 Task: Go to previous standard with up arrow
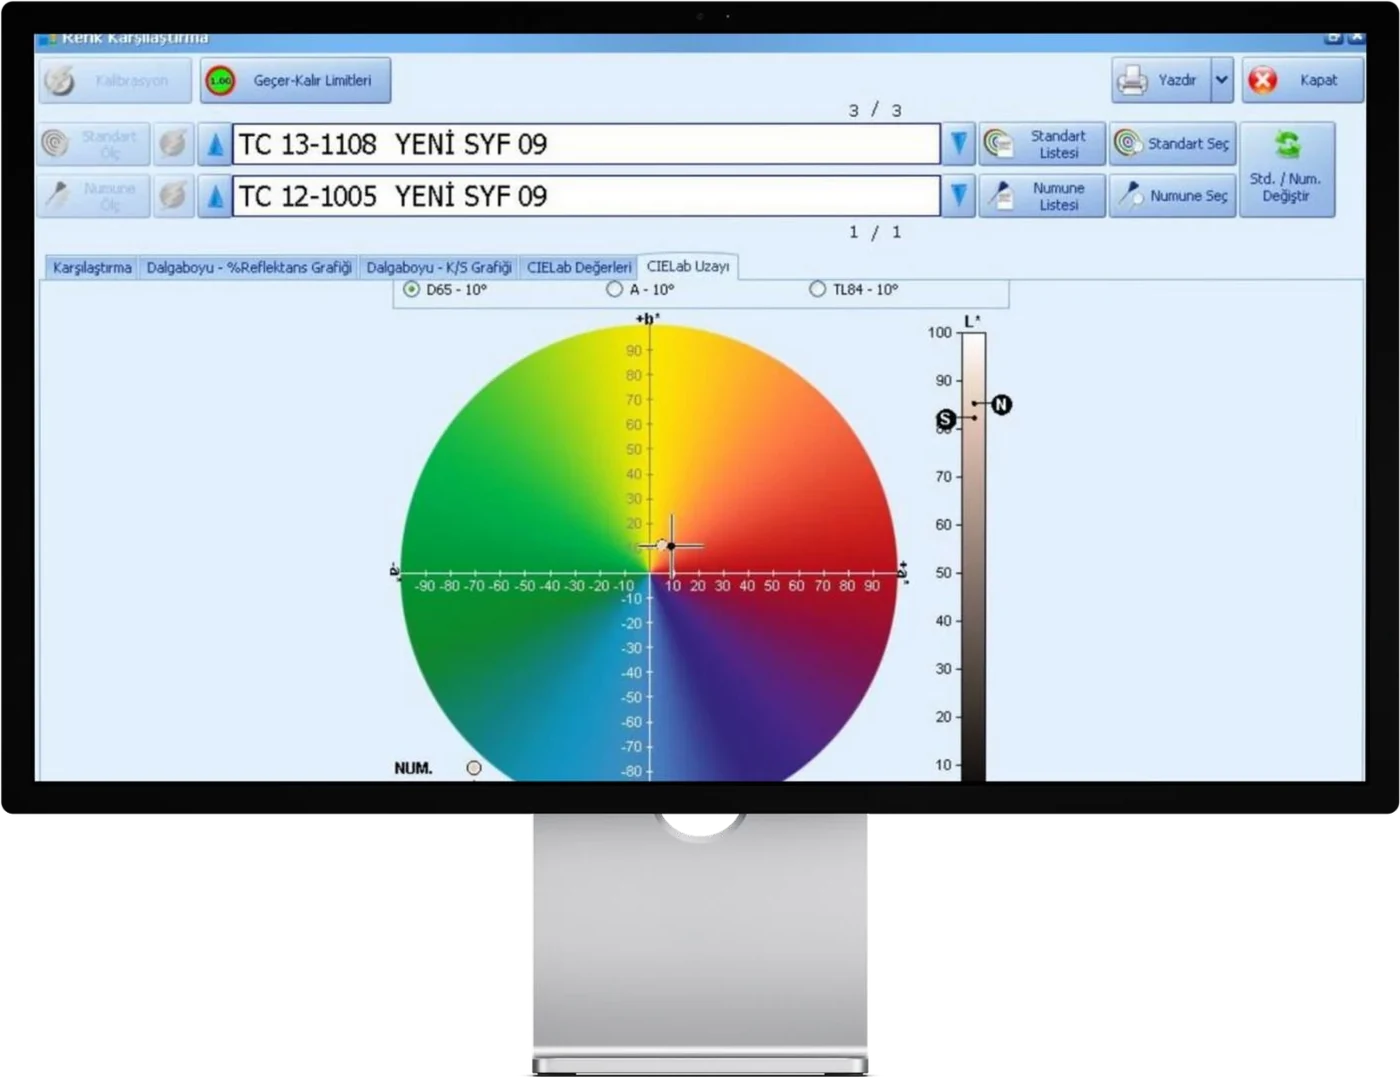[214, 144]
